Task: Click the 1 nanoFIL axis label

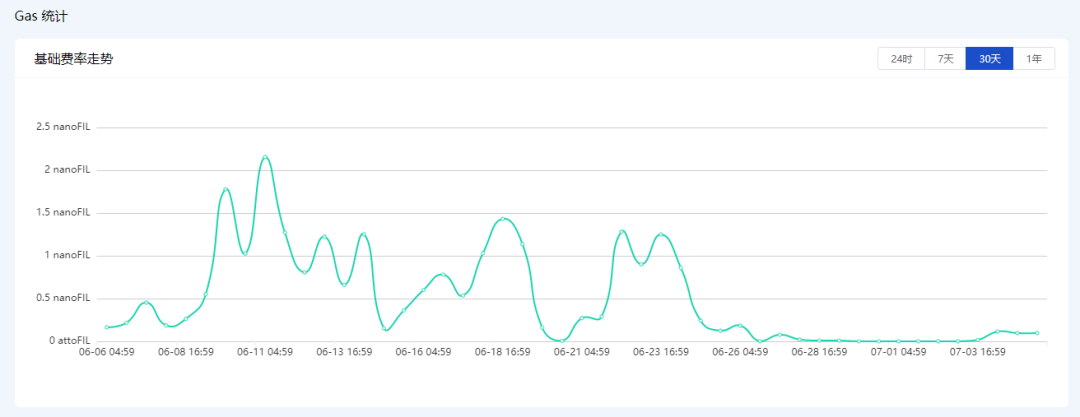Action: 67,255
